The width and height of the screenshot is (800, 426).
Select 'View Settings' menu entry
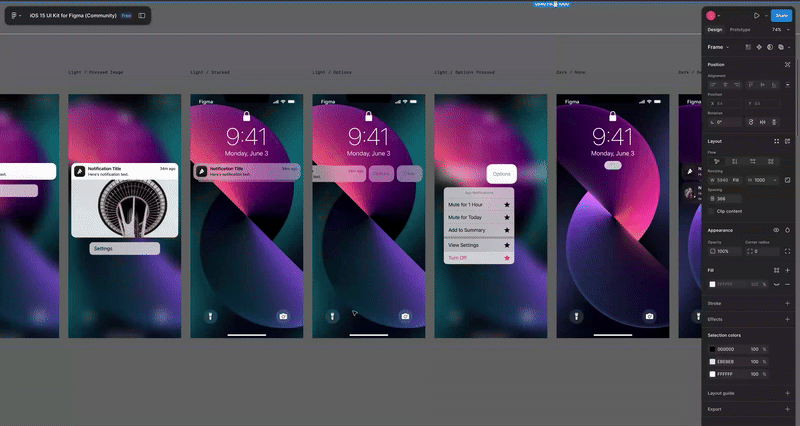pos(479,245)
